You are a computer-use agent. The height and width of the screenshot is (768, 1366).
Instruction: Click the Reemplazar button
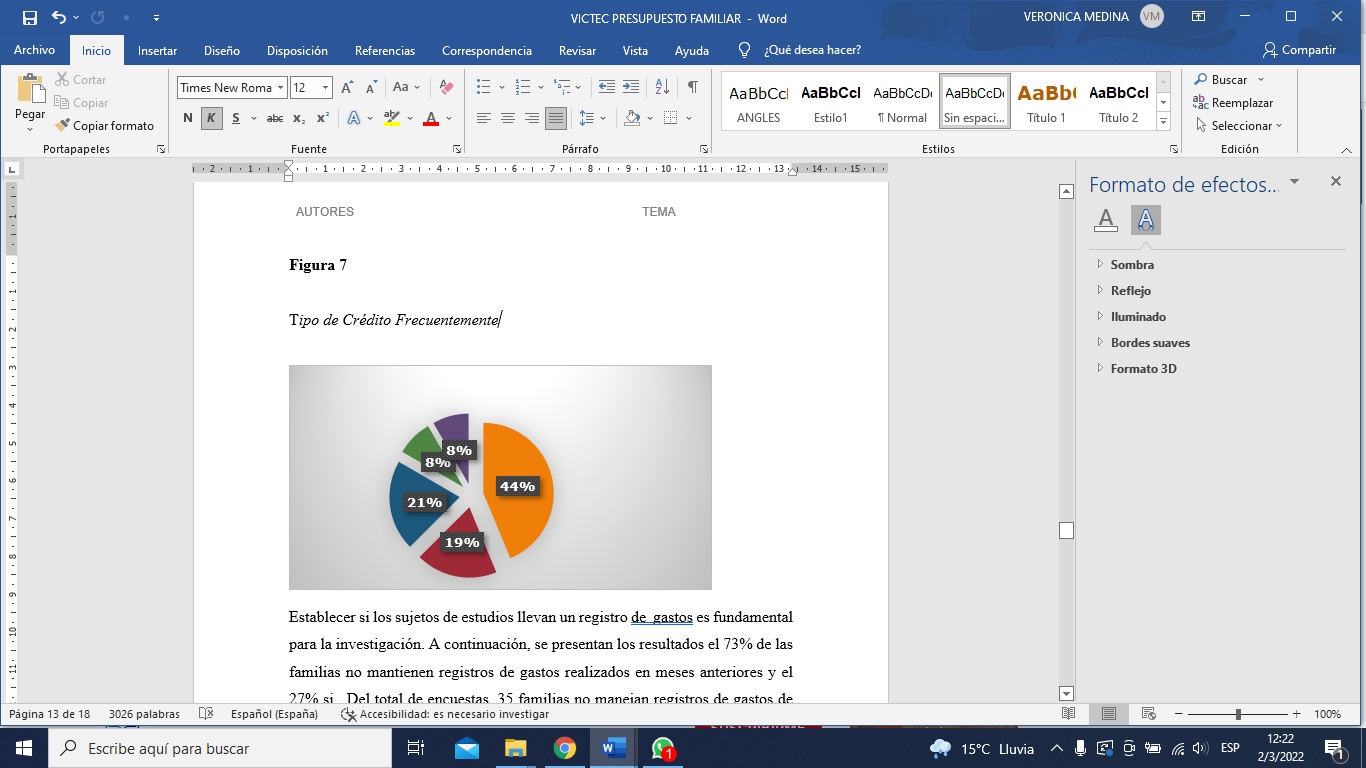click(x=1233, y=103)
